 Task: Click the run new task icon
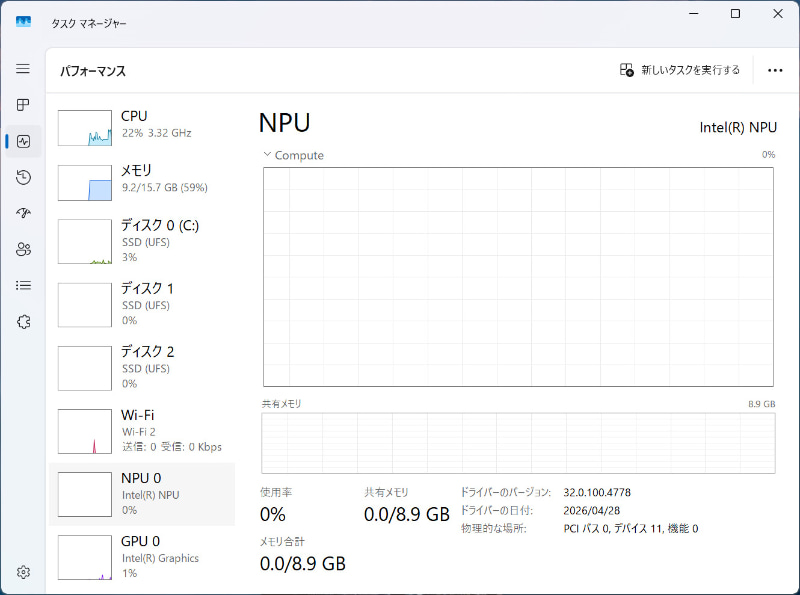[627, 70]
